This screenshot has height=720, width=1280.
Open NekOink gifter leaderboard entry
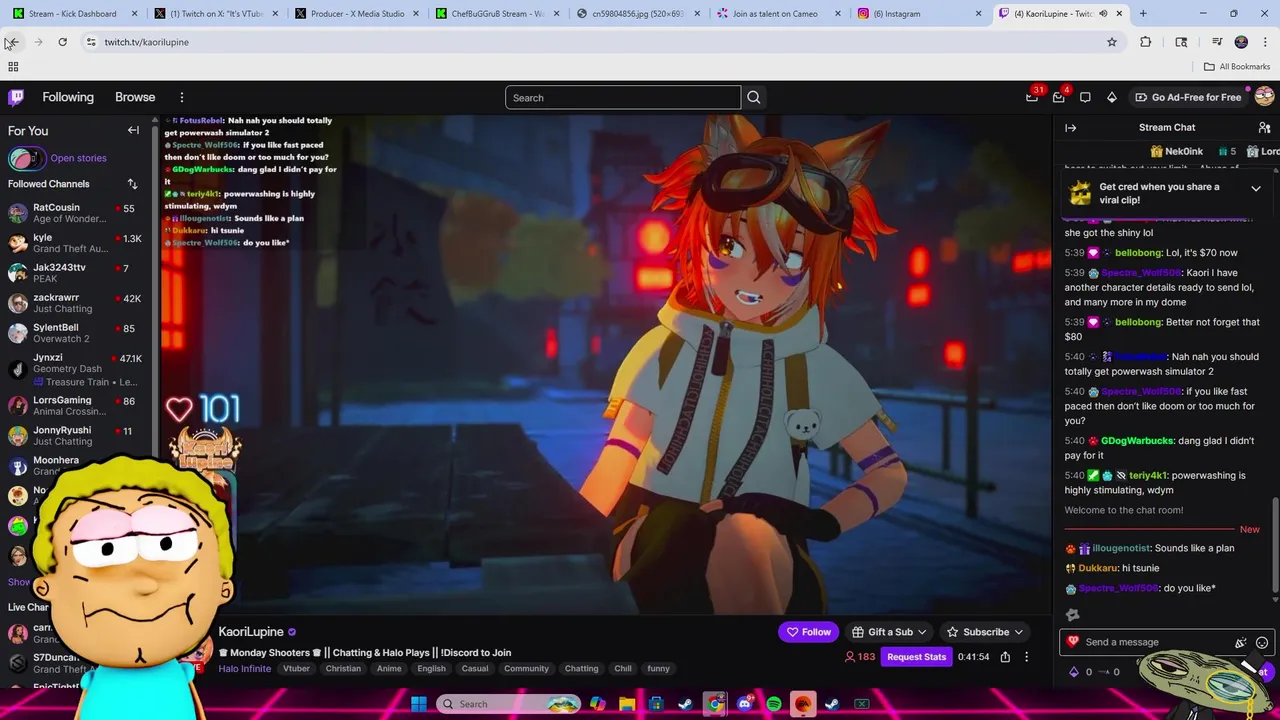click(x=1176, y=152)
